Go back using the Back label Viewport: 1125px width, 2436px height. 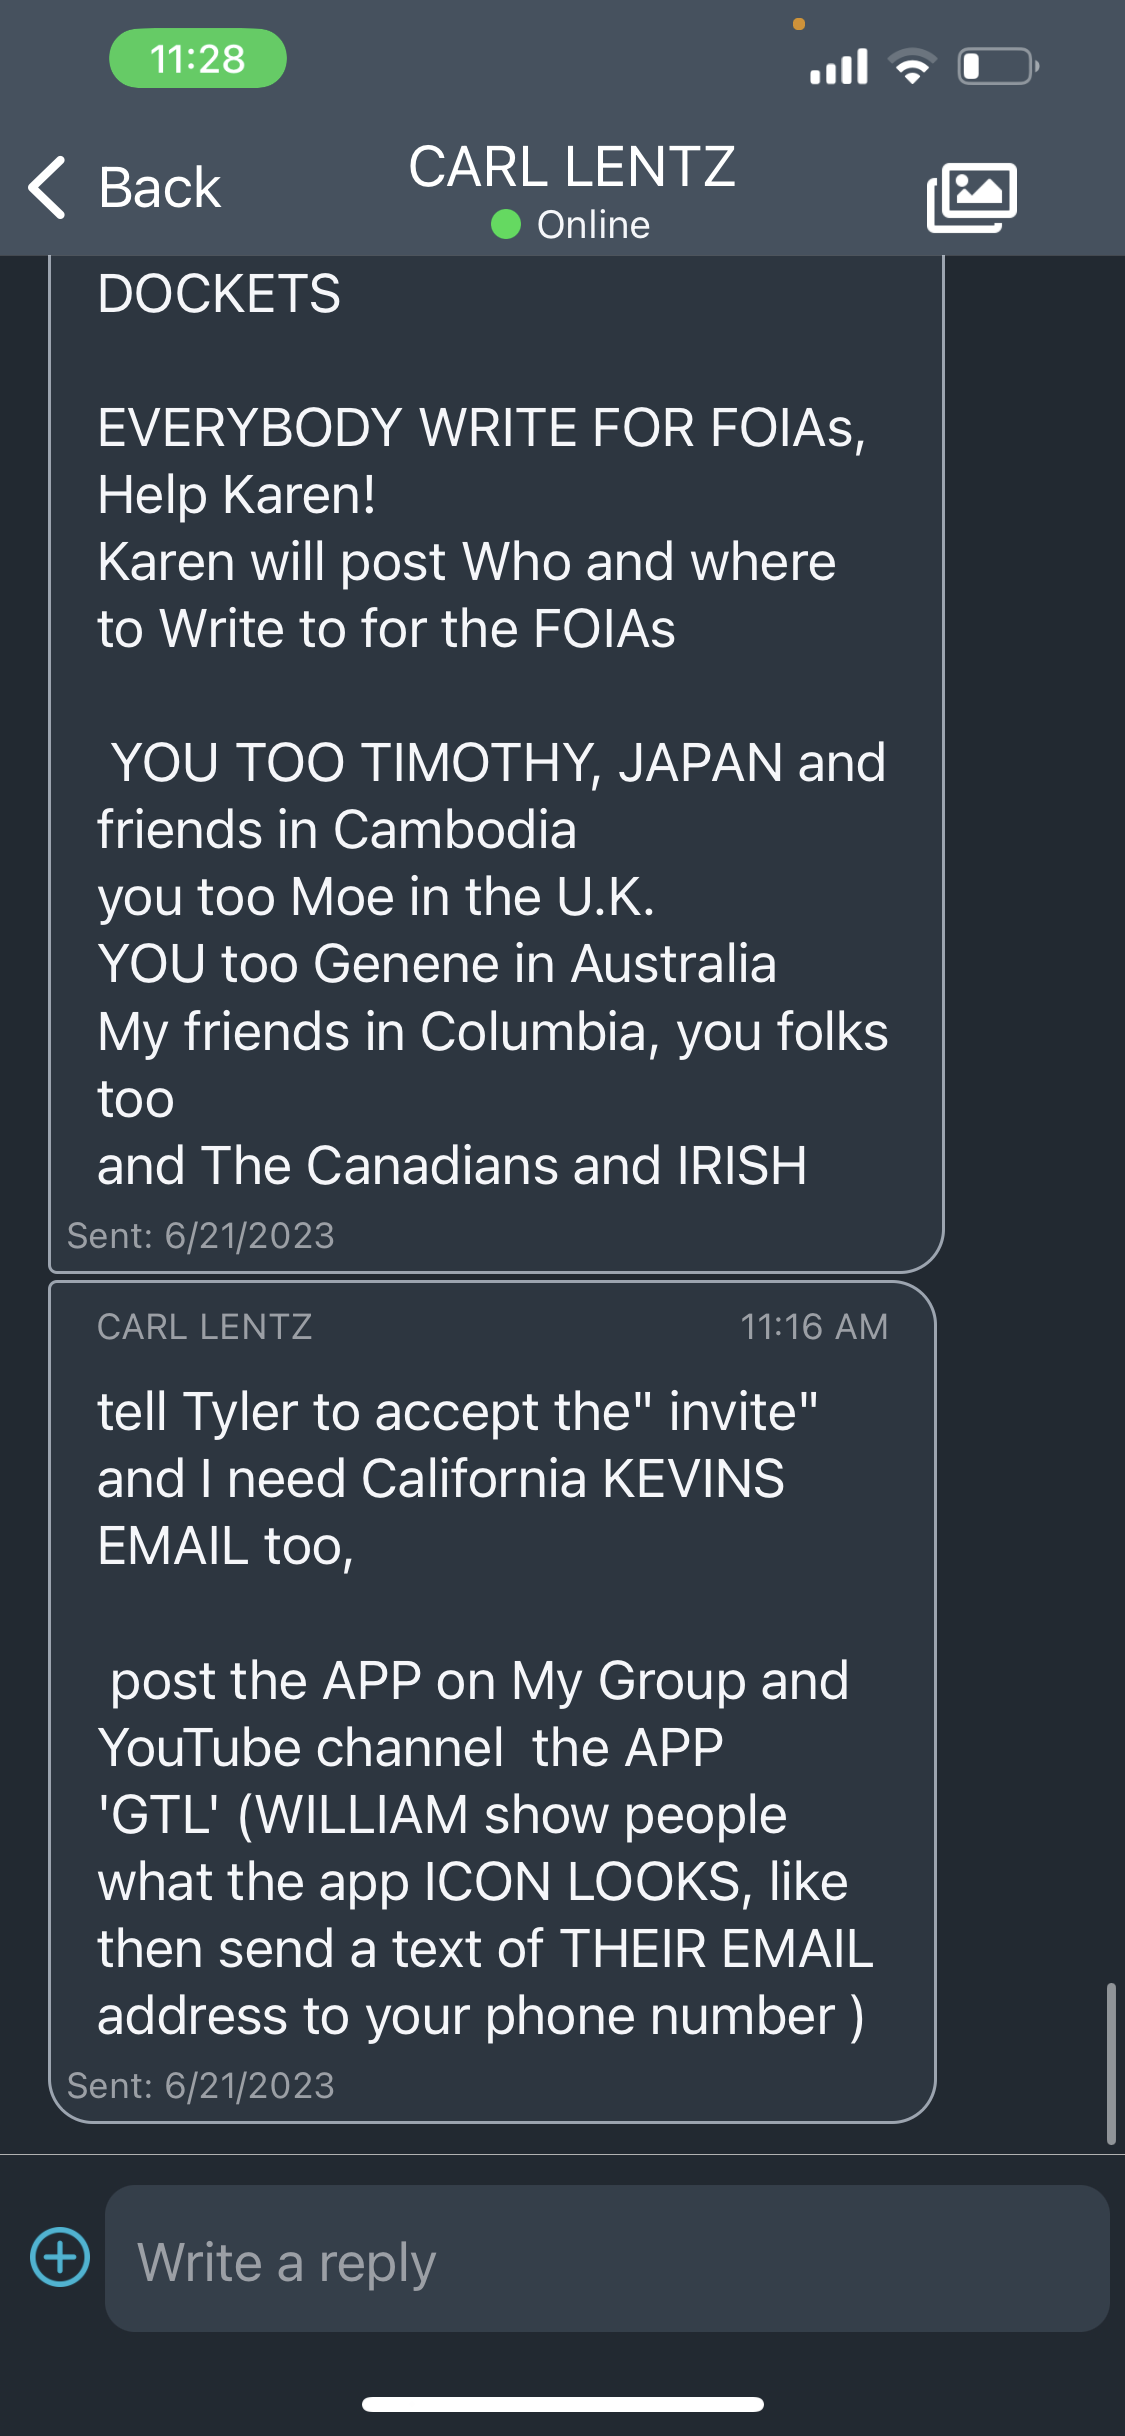point(159,188)
